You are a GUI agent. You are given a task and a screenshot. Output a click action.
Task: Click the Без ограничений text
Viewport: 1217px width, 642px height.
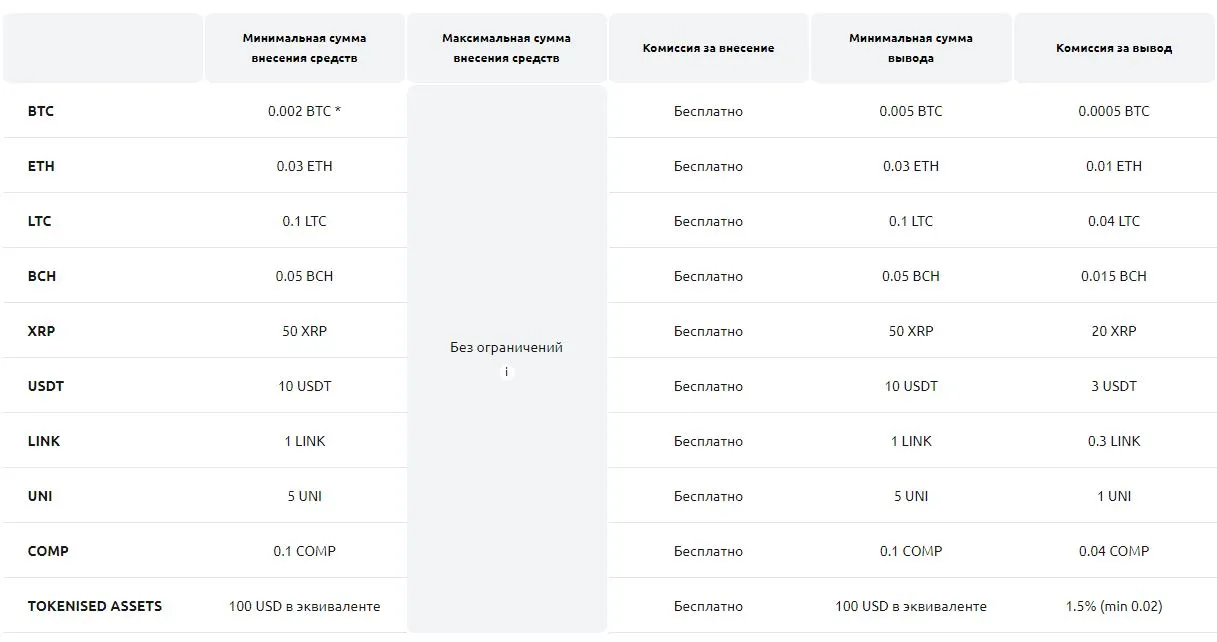tap(506, 348)
